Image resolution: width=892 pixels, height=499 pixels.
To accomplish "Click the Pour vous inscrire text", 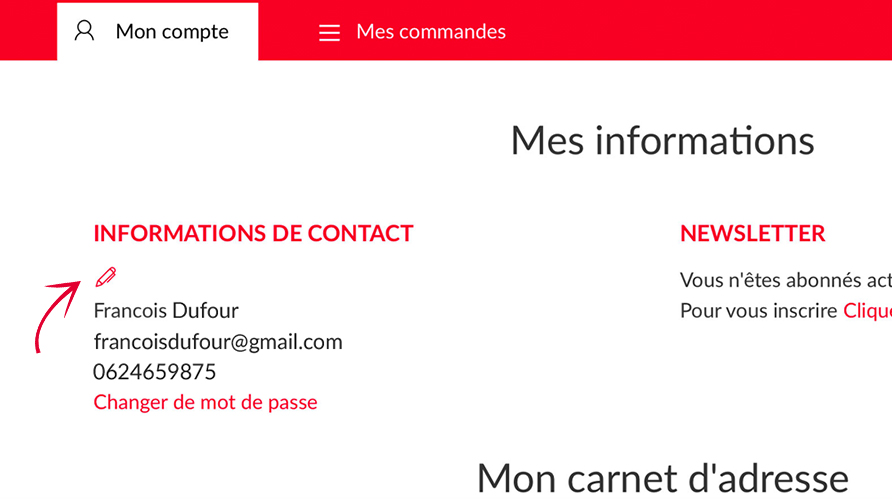I will [x=758, y=310].
